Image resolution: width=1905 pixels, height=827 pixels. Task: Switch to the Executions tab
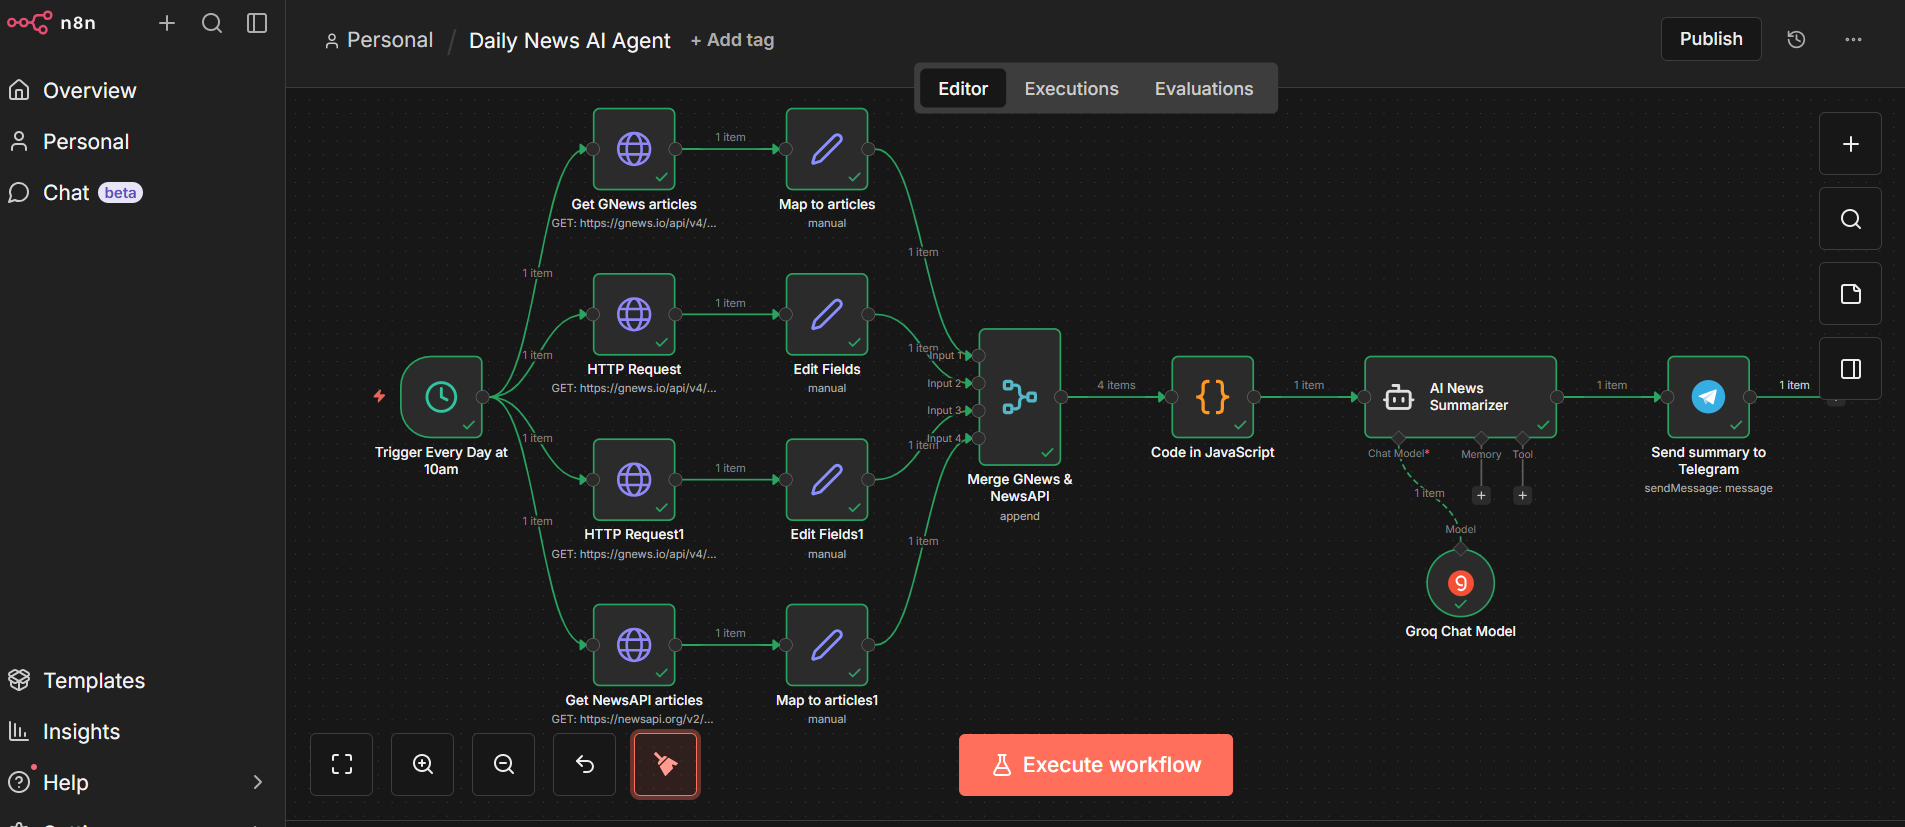pyautogui.click(x=1071, y=89)
